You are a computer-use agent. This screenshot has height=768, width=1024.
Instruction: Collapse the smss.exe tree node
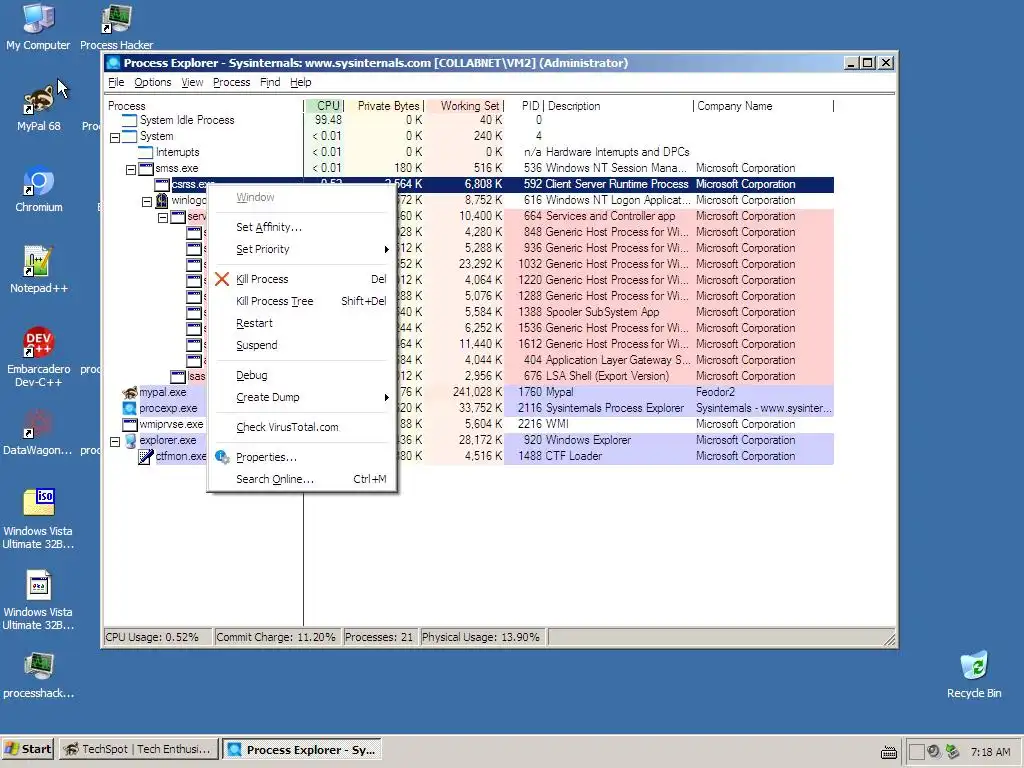coord(131,169)
